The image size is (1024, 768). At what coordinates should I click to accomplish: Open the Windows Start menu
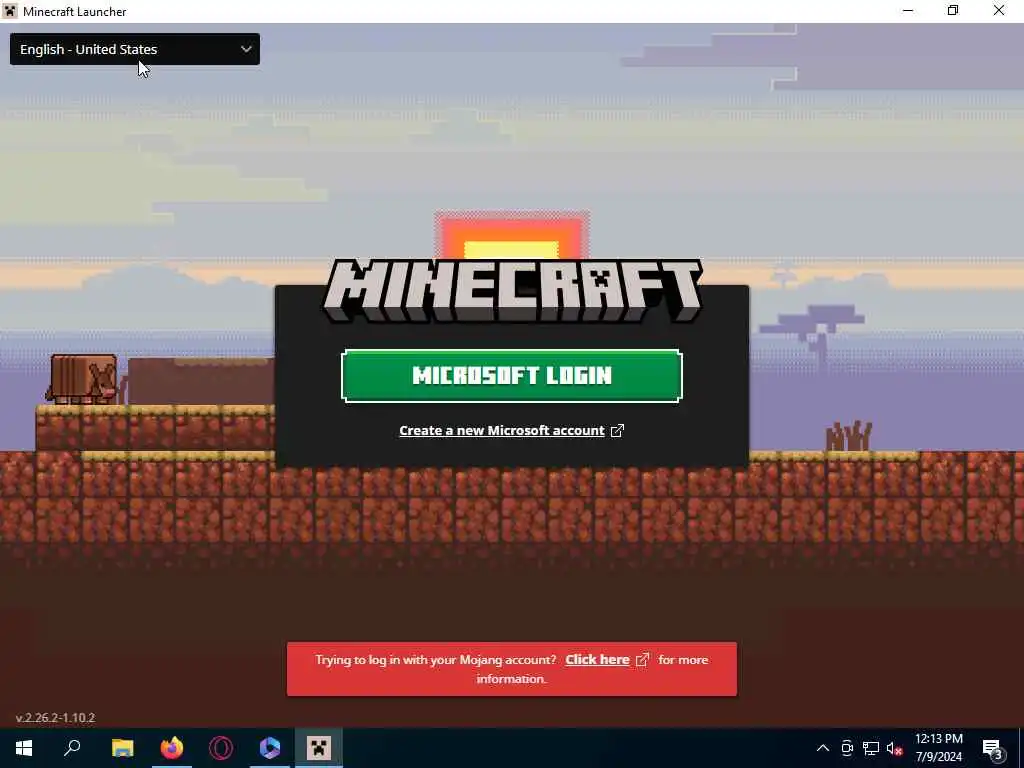[x=24, y=748]
